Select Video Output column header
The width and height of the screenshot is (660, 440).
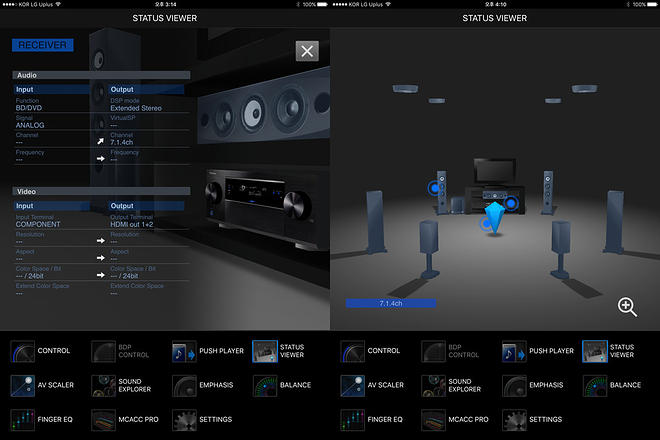click(146, 206)
